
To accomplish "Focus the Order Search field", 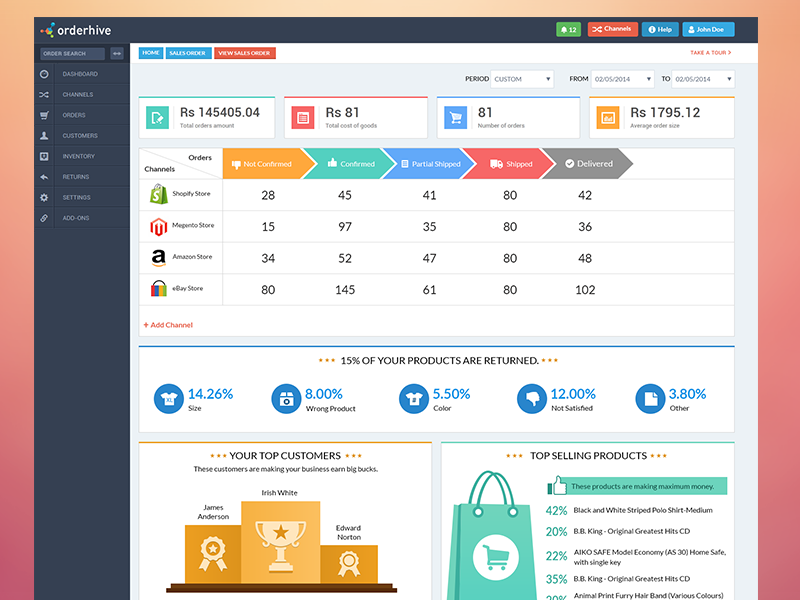I will point(72,54).
